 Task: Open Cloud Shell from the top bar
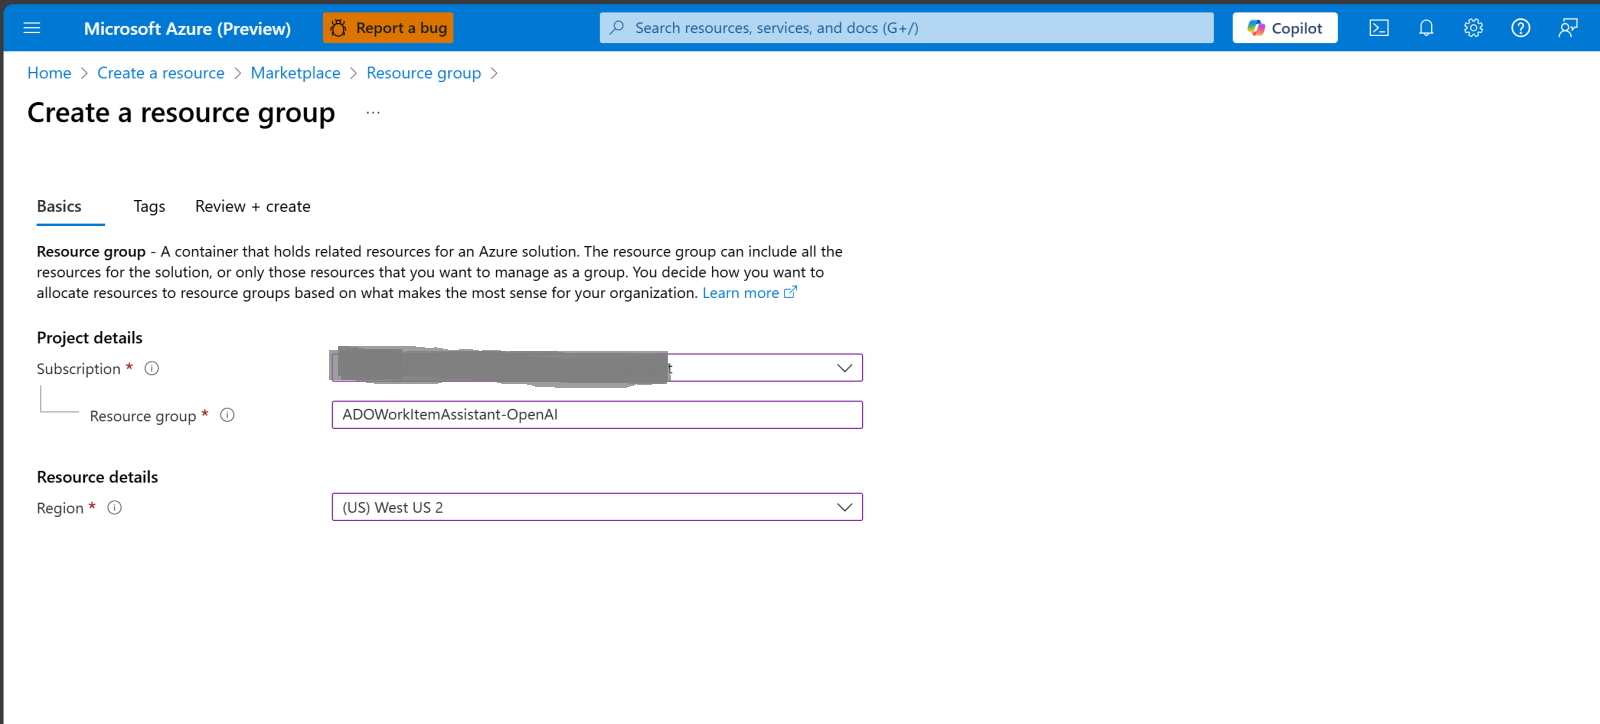tap(1379, 28)
